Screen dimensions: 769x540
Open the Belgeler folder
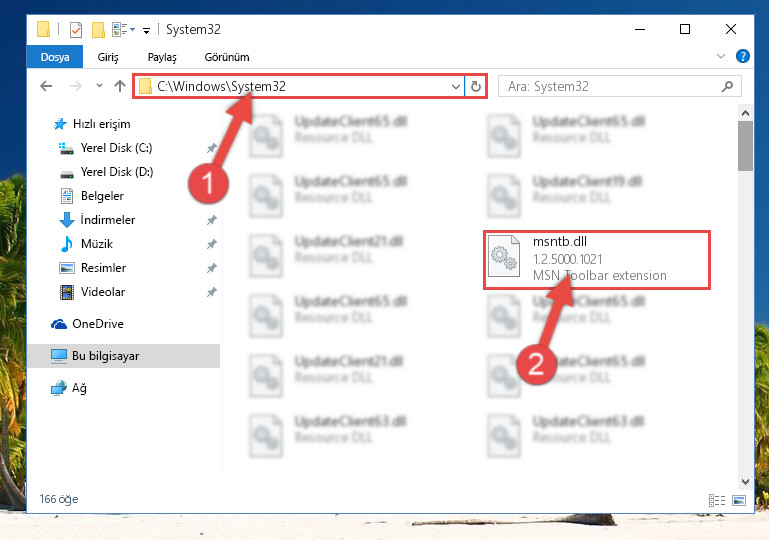point(102,196)
